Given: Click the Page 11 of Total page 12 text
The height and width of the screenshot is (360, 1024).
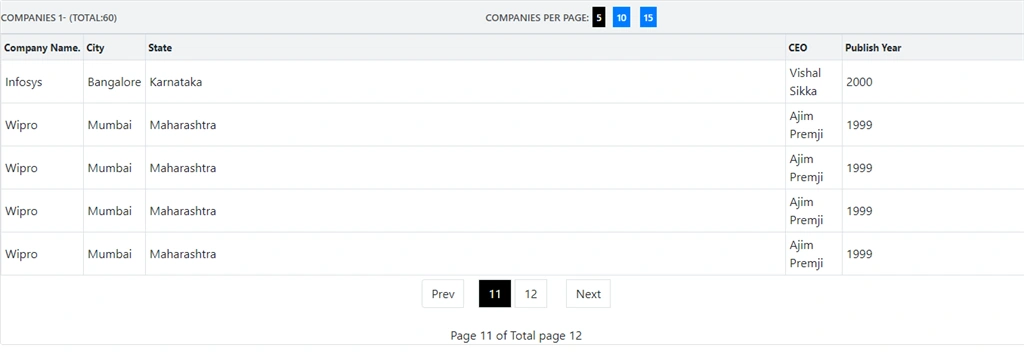Looking at the screenshot, I should pos(516,336).
